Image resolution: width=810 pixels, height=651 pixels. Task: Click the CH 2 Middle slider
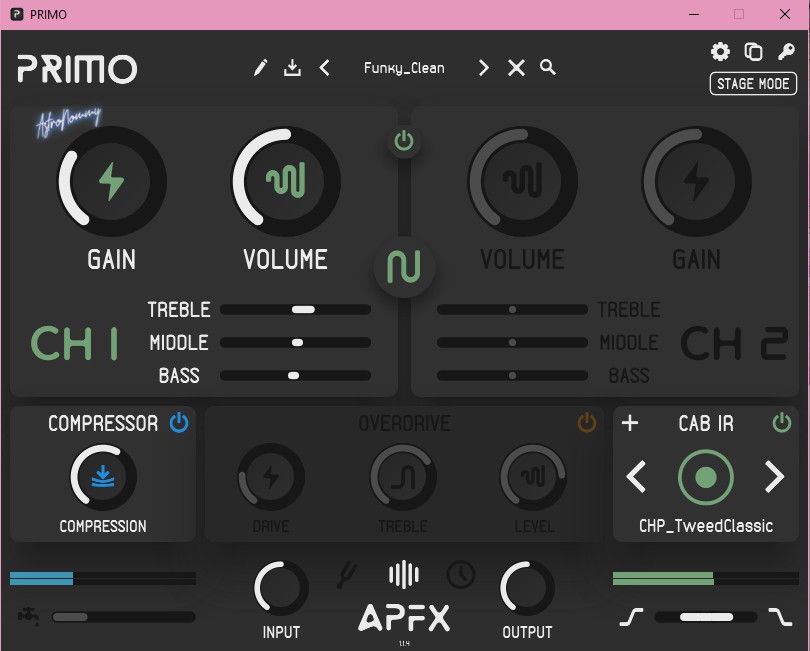512,343
